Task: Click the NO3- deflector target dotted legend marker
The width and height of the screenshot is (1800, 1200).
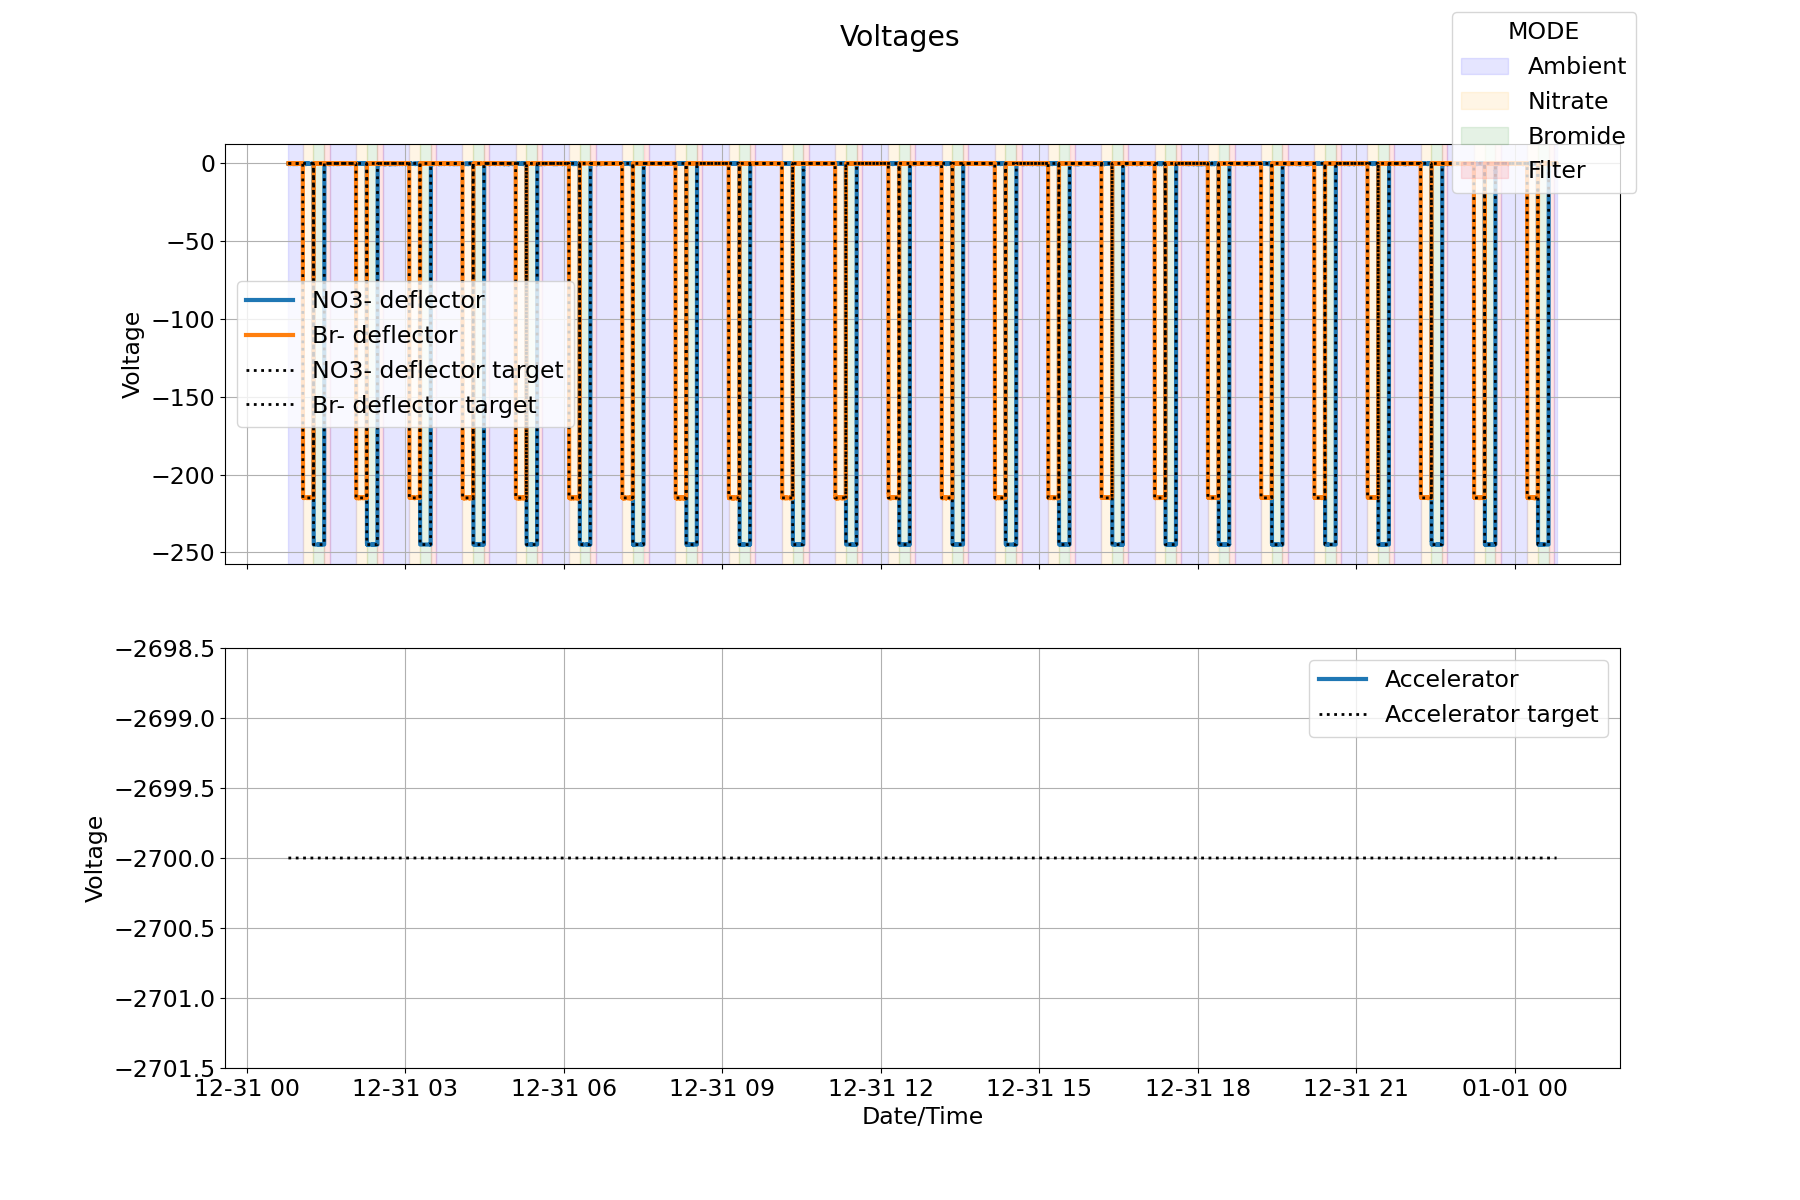Action: pyautogui.click(x=270, y=370)
